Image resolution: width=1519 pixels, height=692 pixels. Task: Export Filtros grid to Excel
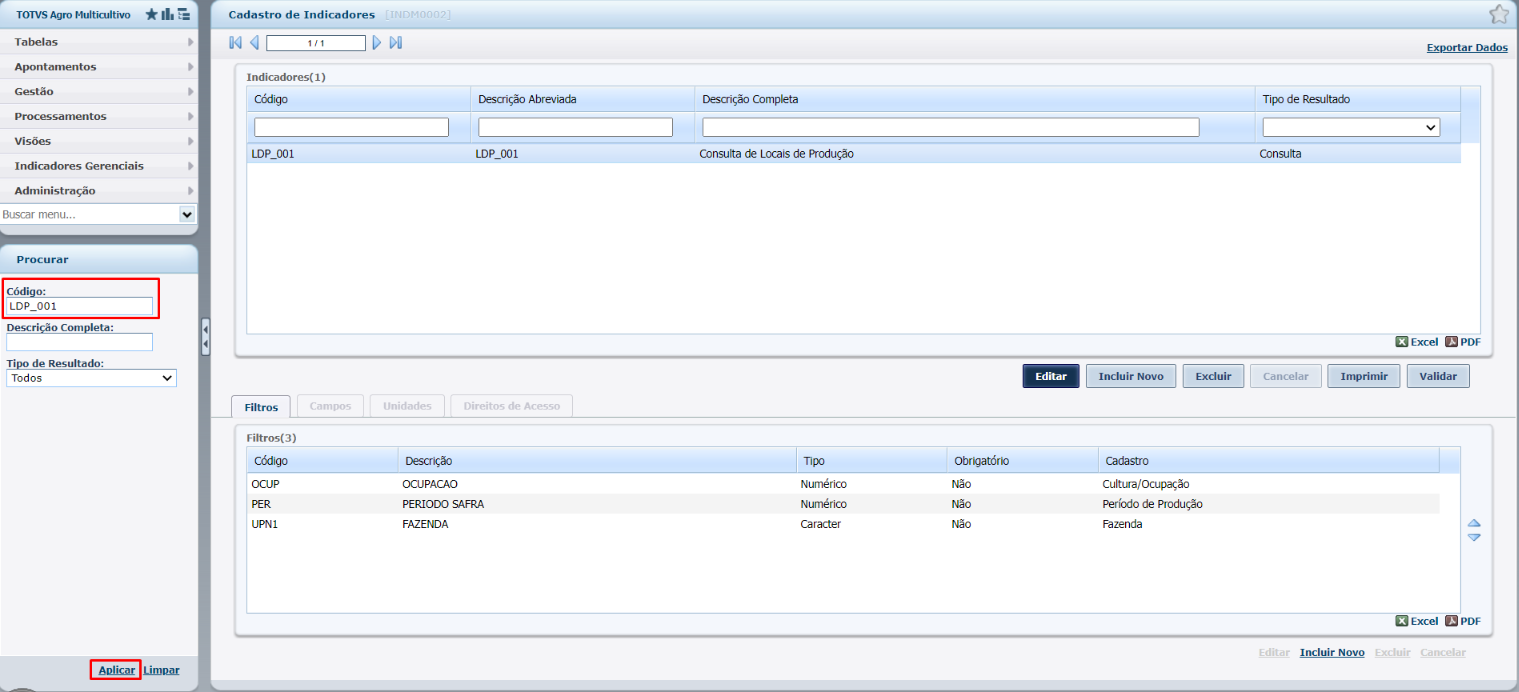[1416, 621]
